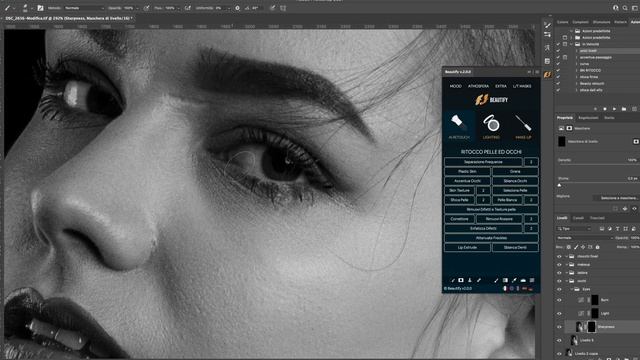
Task: Toggle checkmark of curva action
Action: click(558, 64)
